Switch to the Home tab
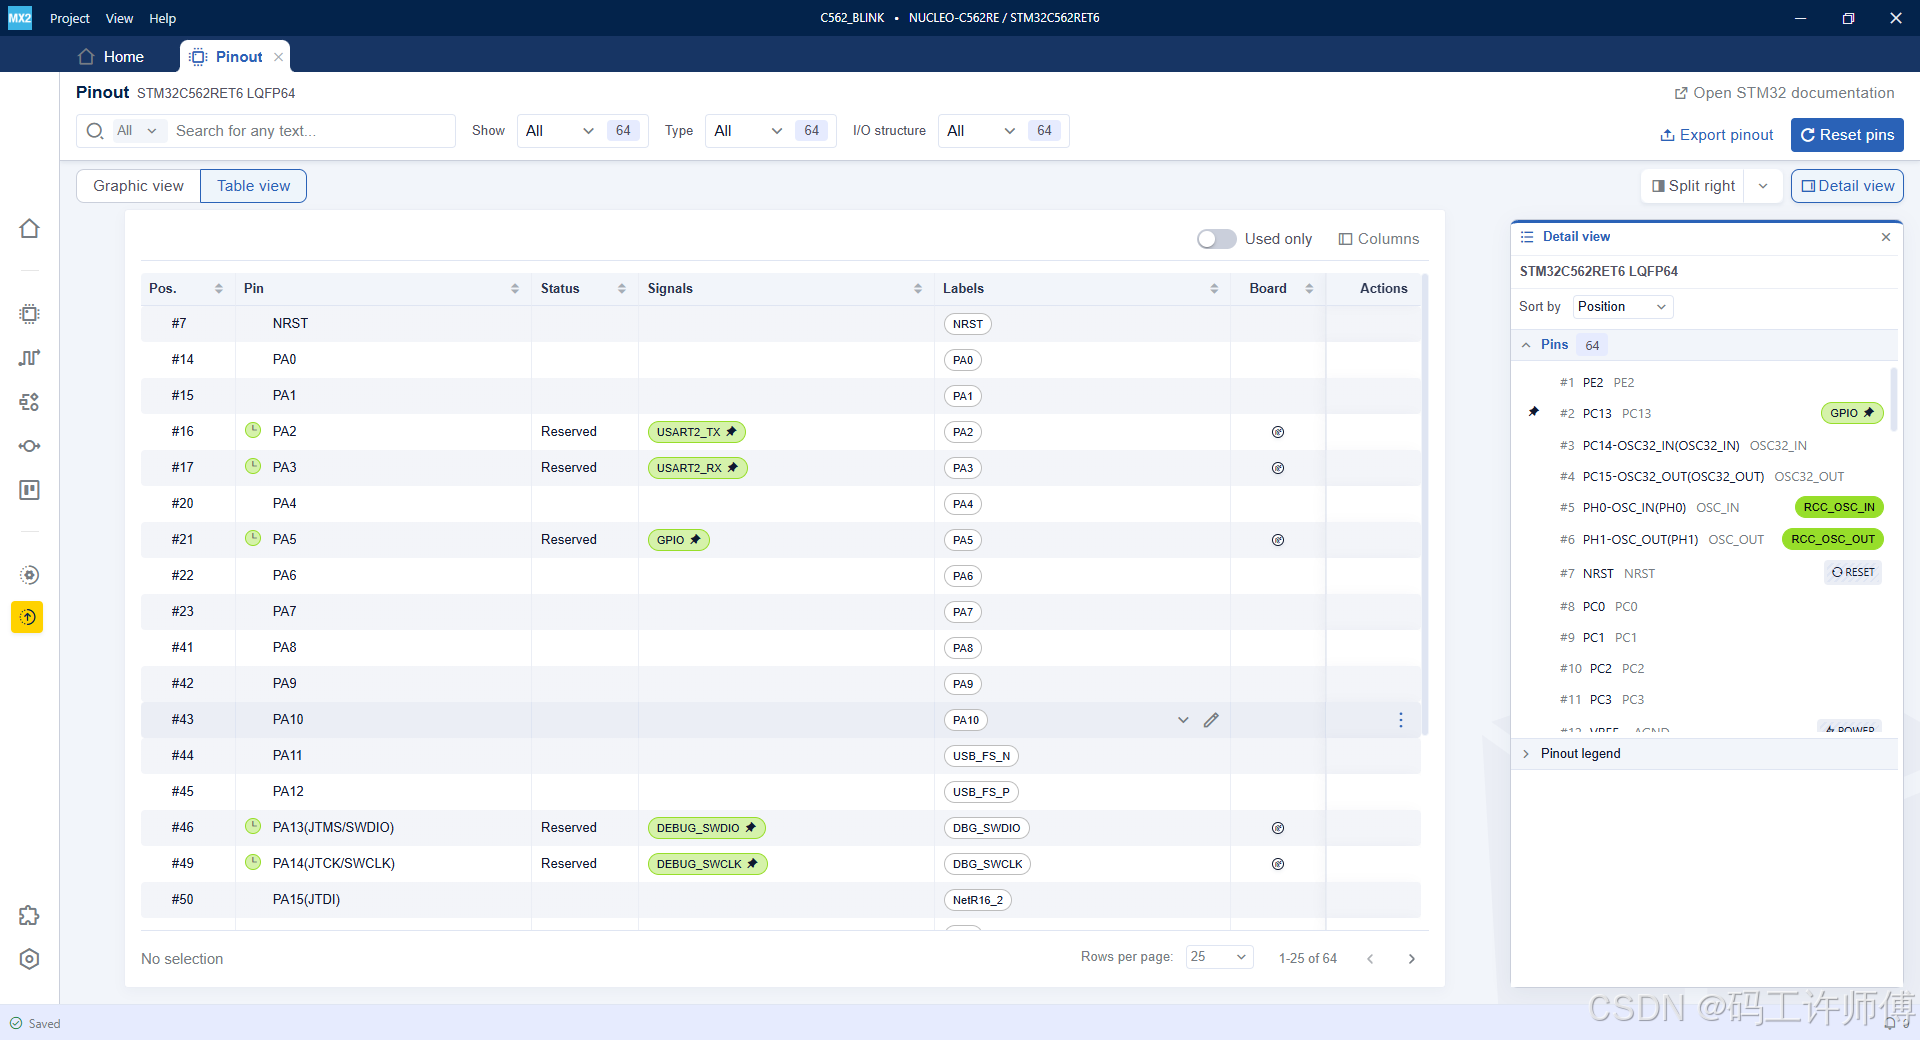This screenshot has width=1920, height=1040. pos(111,57)
